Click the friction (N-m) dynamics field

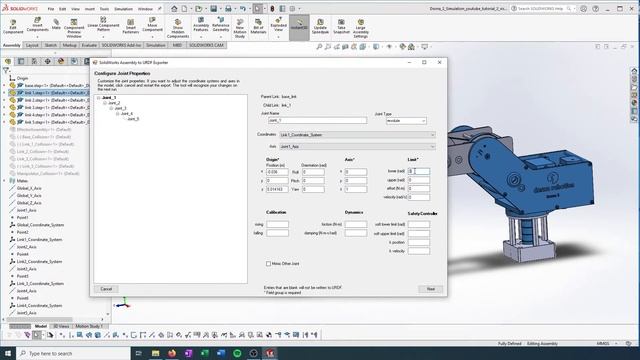pos(356,224)
